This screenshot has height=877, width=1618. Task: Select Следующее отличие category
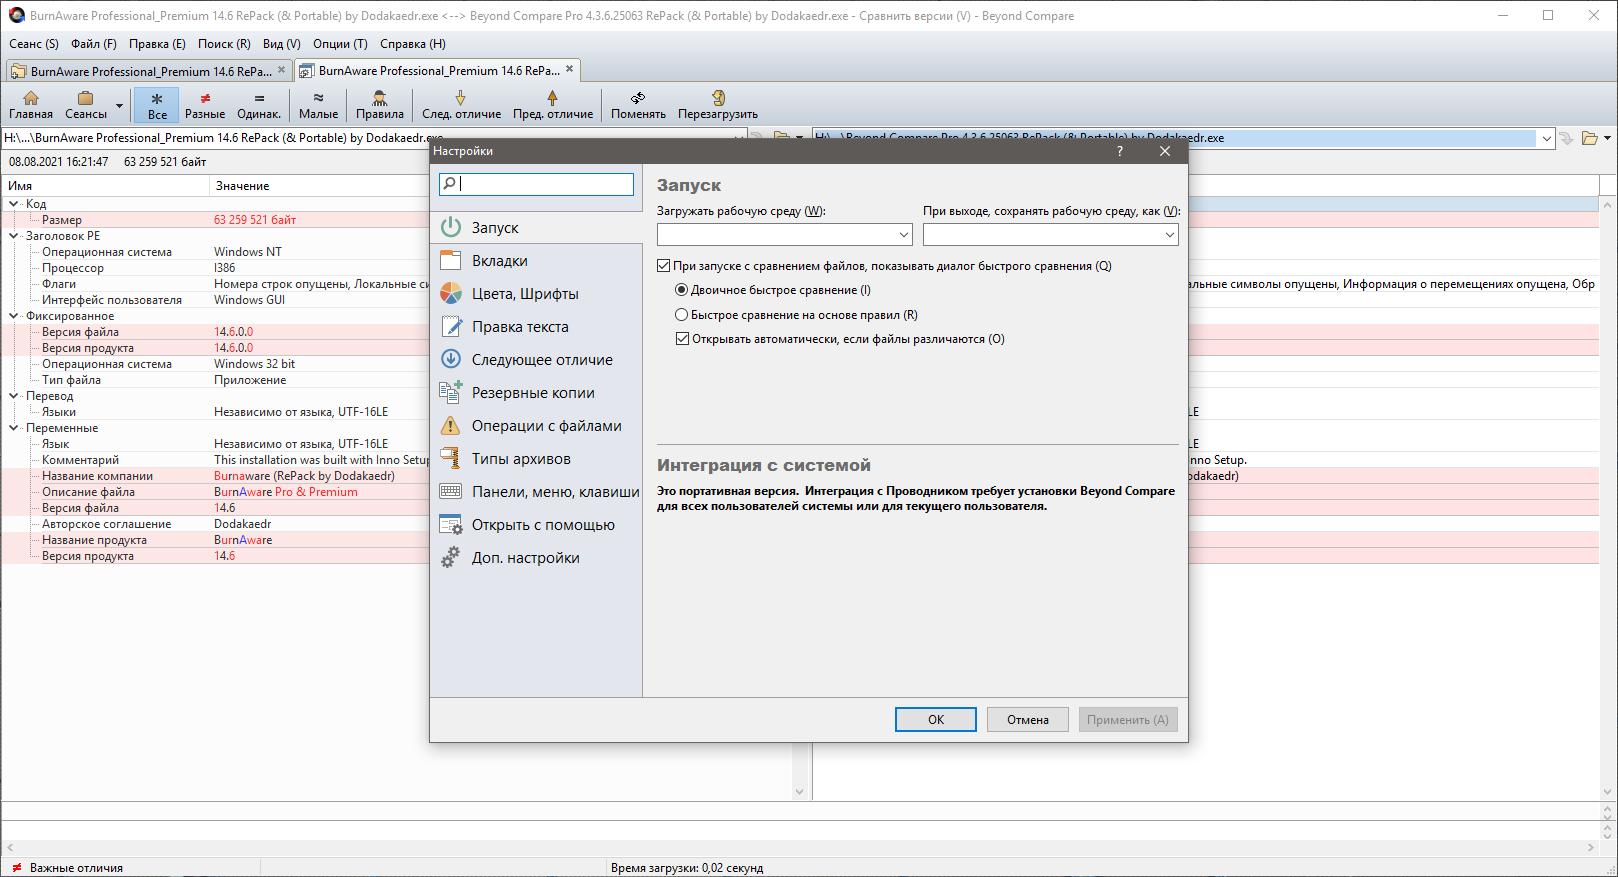pyautogui.click(x=536, y=360)
